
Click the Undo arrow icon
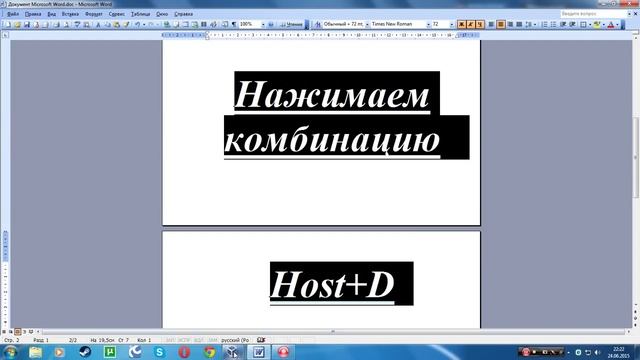tap(138, 24)
